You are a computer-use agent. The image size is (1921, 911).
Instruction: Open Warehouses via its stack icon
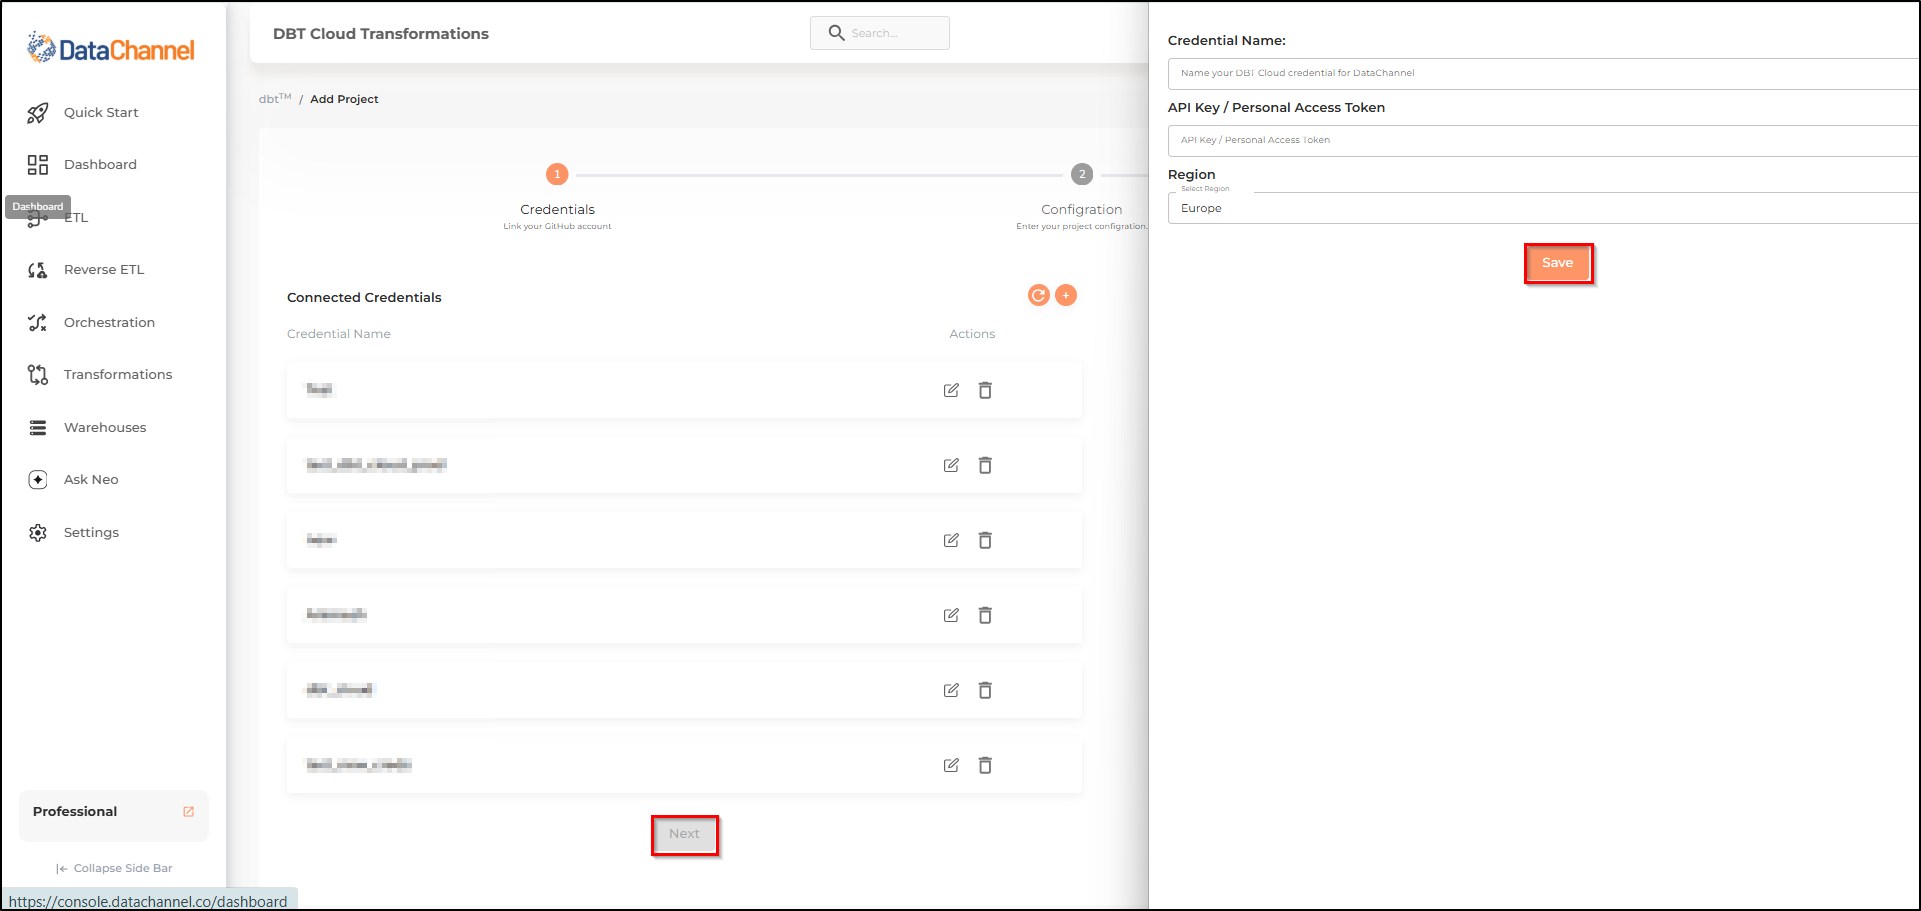click(38, 428)
